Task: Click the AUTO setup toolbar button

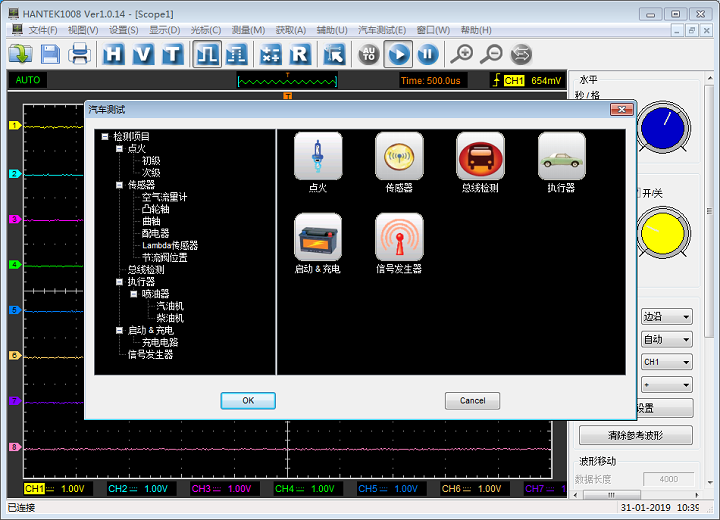Action: (368, 54)
